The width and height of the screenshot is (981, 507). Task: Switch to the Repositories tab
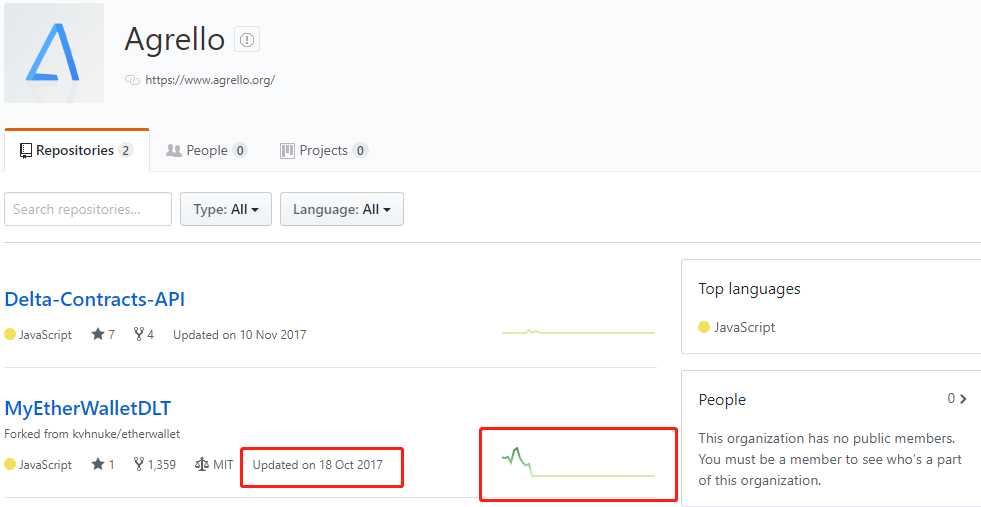tap(76, 150)
